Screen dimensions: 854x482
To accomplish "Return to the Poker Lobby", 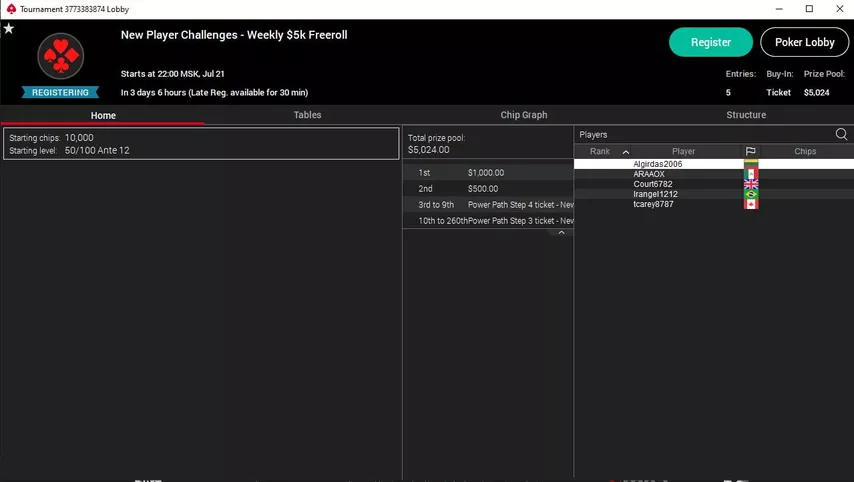I will click(804, 42).
